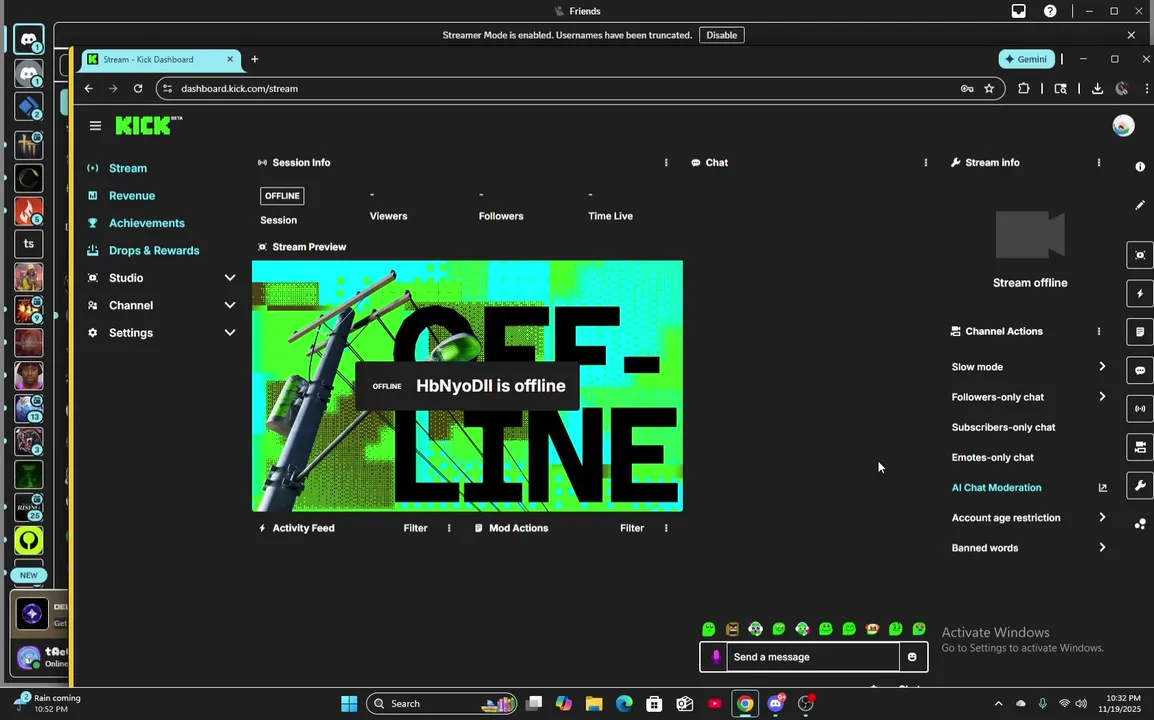Image resolution: width=1154 pixels, height=720 pixels.
Task: Reload the Kick dashboard page
Action: click(x=138, y=88)
